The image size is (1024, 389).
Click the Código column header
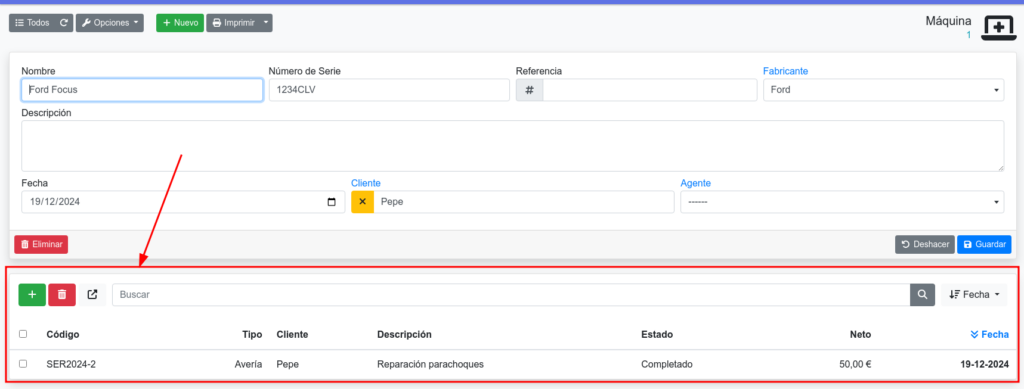(x=63, y=334)
